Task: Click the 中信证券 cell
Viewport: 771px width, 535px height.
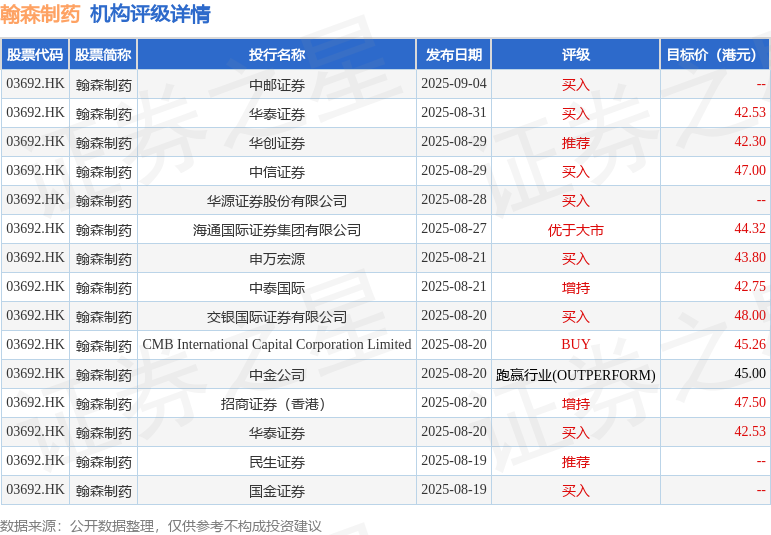Action: point(277,172)
